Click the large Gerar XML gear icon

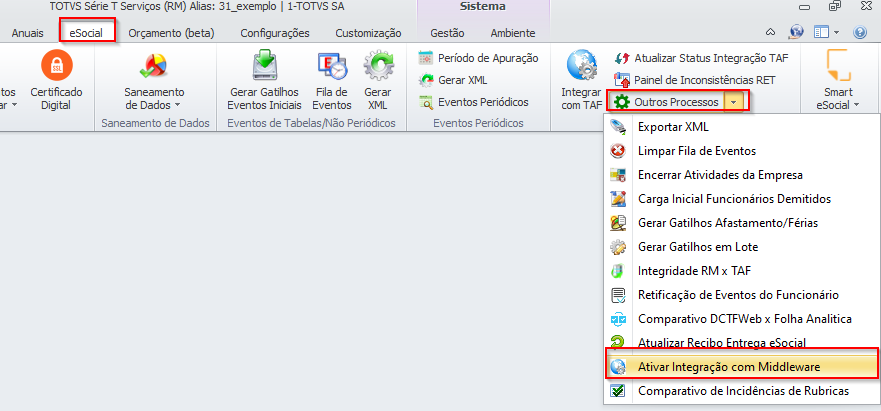(378, 66)
